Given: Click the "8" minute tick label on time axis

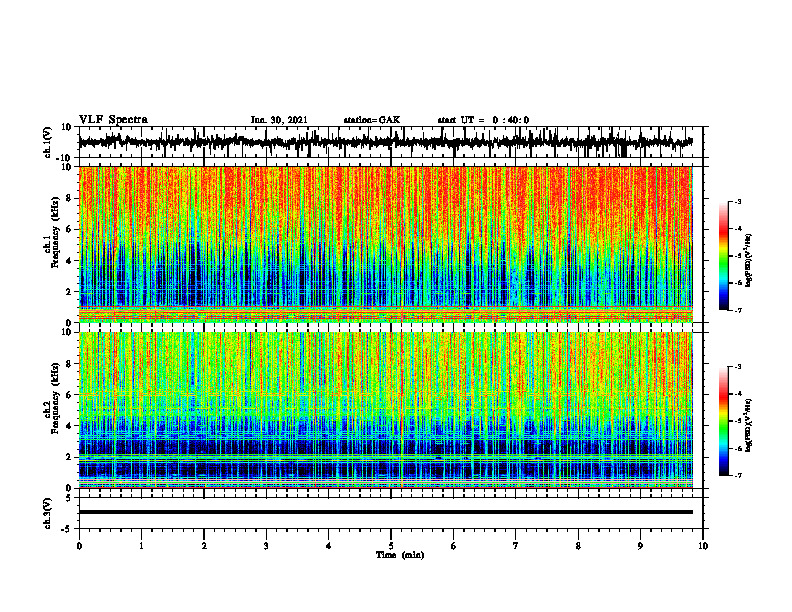Looking at the screenshot, I should [x=578, y=546].
